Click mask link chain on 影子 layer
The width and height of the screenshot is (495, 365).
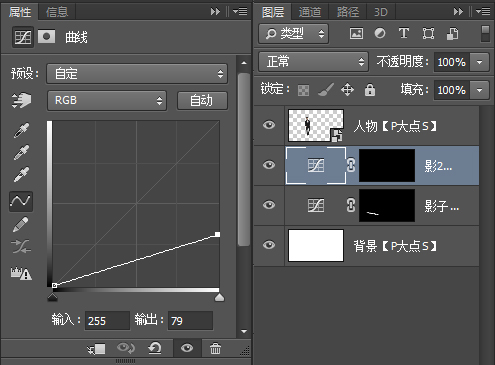pyautogui.click(x=351, y=205)
